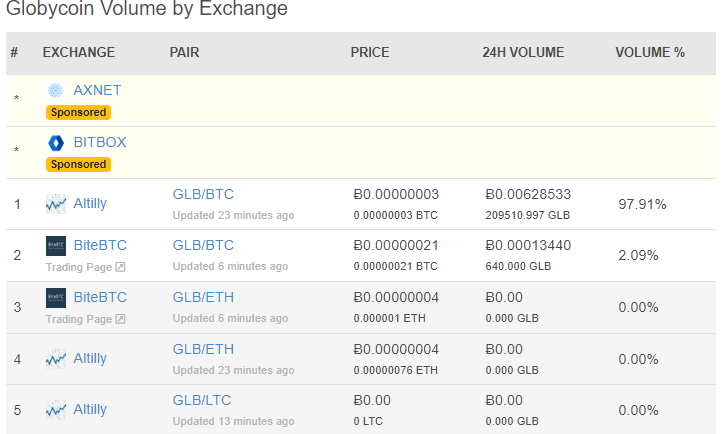Sort by the VOLUME % column header

tap(650, 53)
